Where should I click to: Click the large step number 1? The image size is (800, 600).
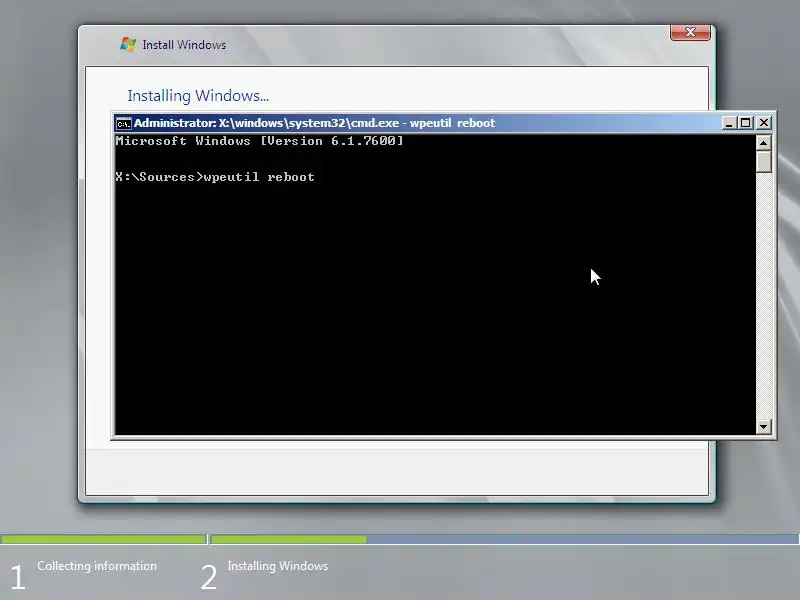click(x=17, y=578)
